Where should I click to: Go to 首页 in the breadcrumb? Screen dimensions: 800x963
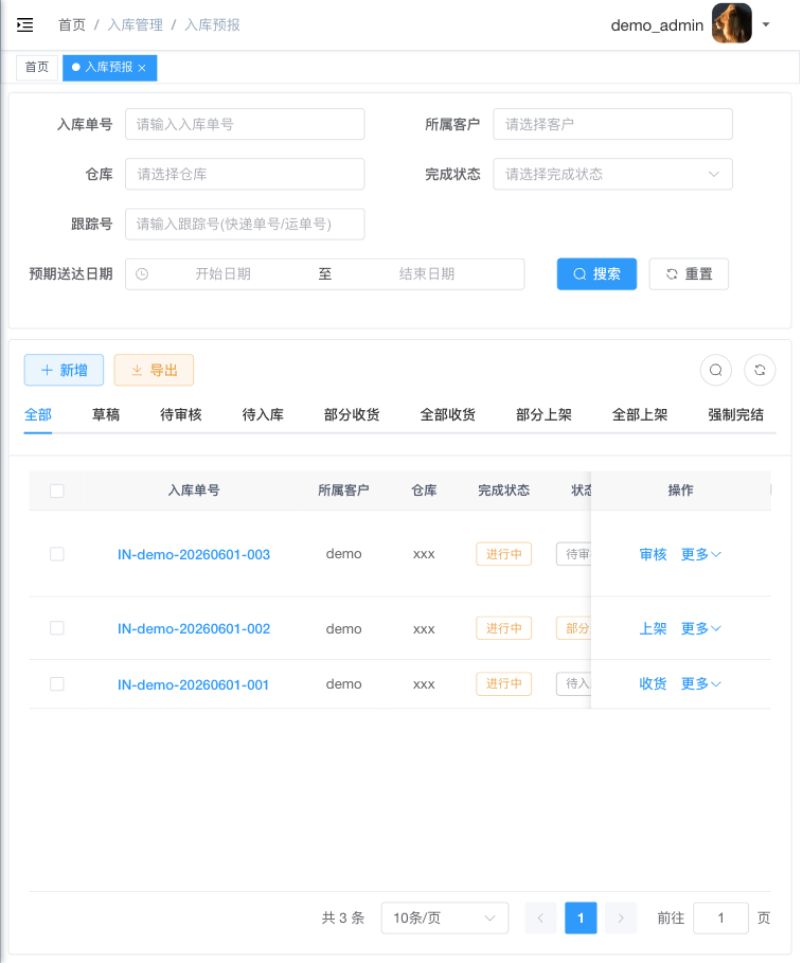(72, 25)
